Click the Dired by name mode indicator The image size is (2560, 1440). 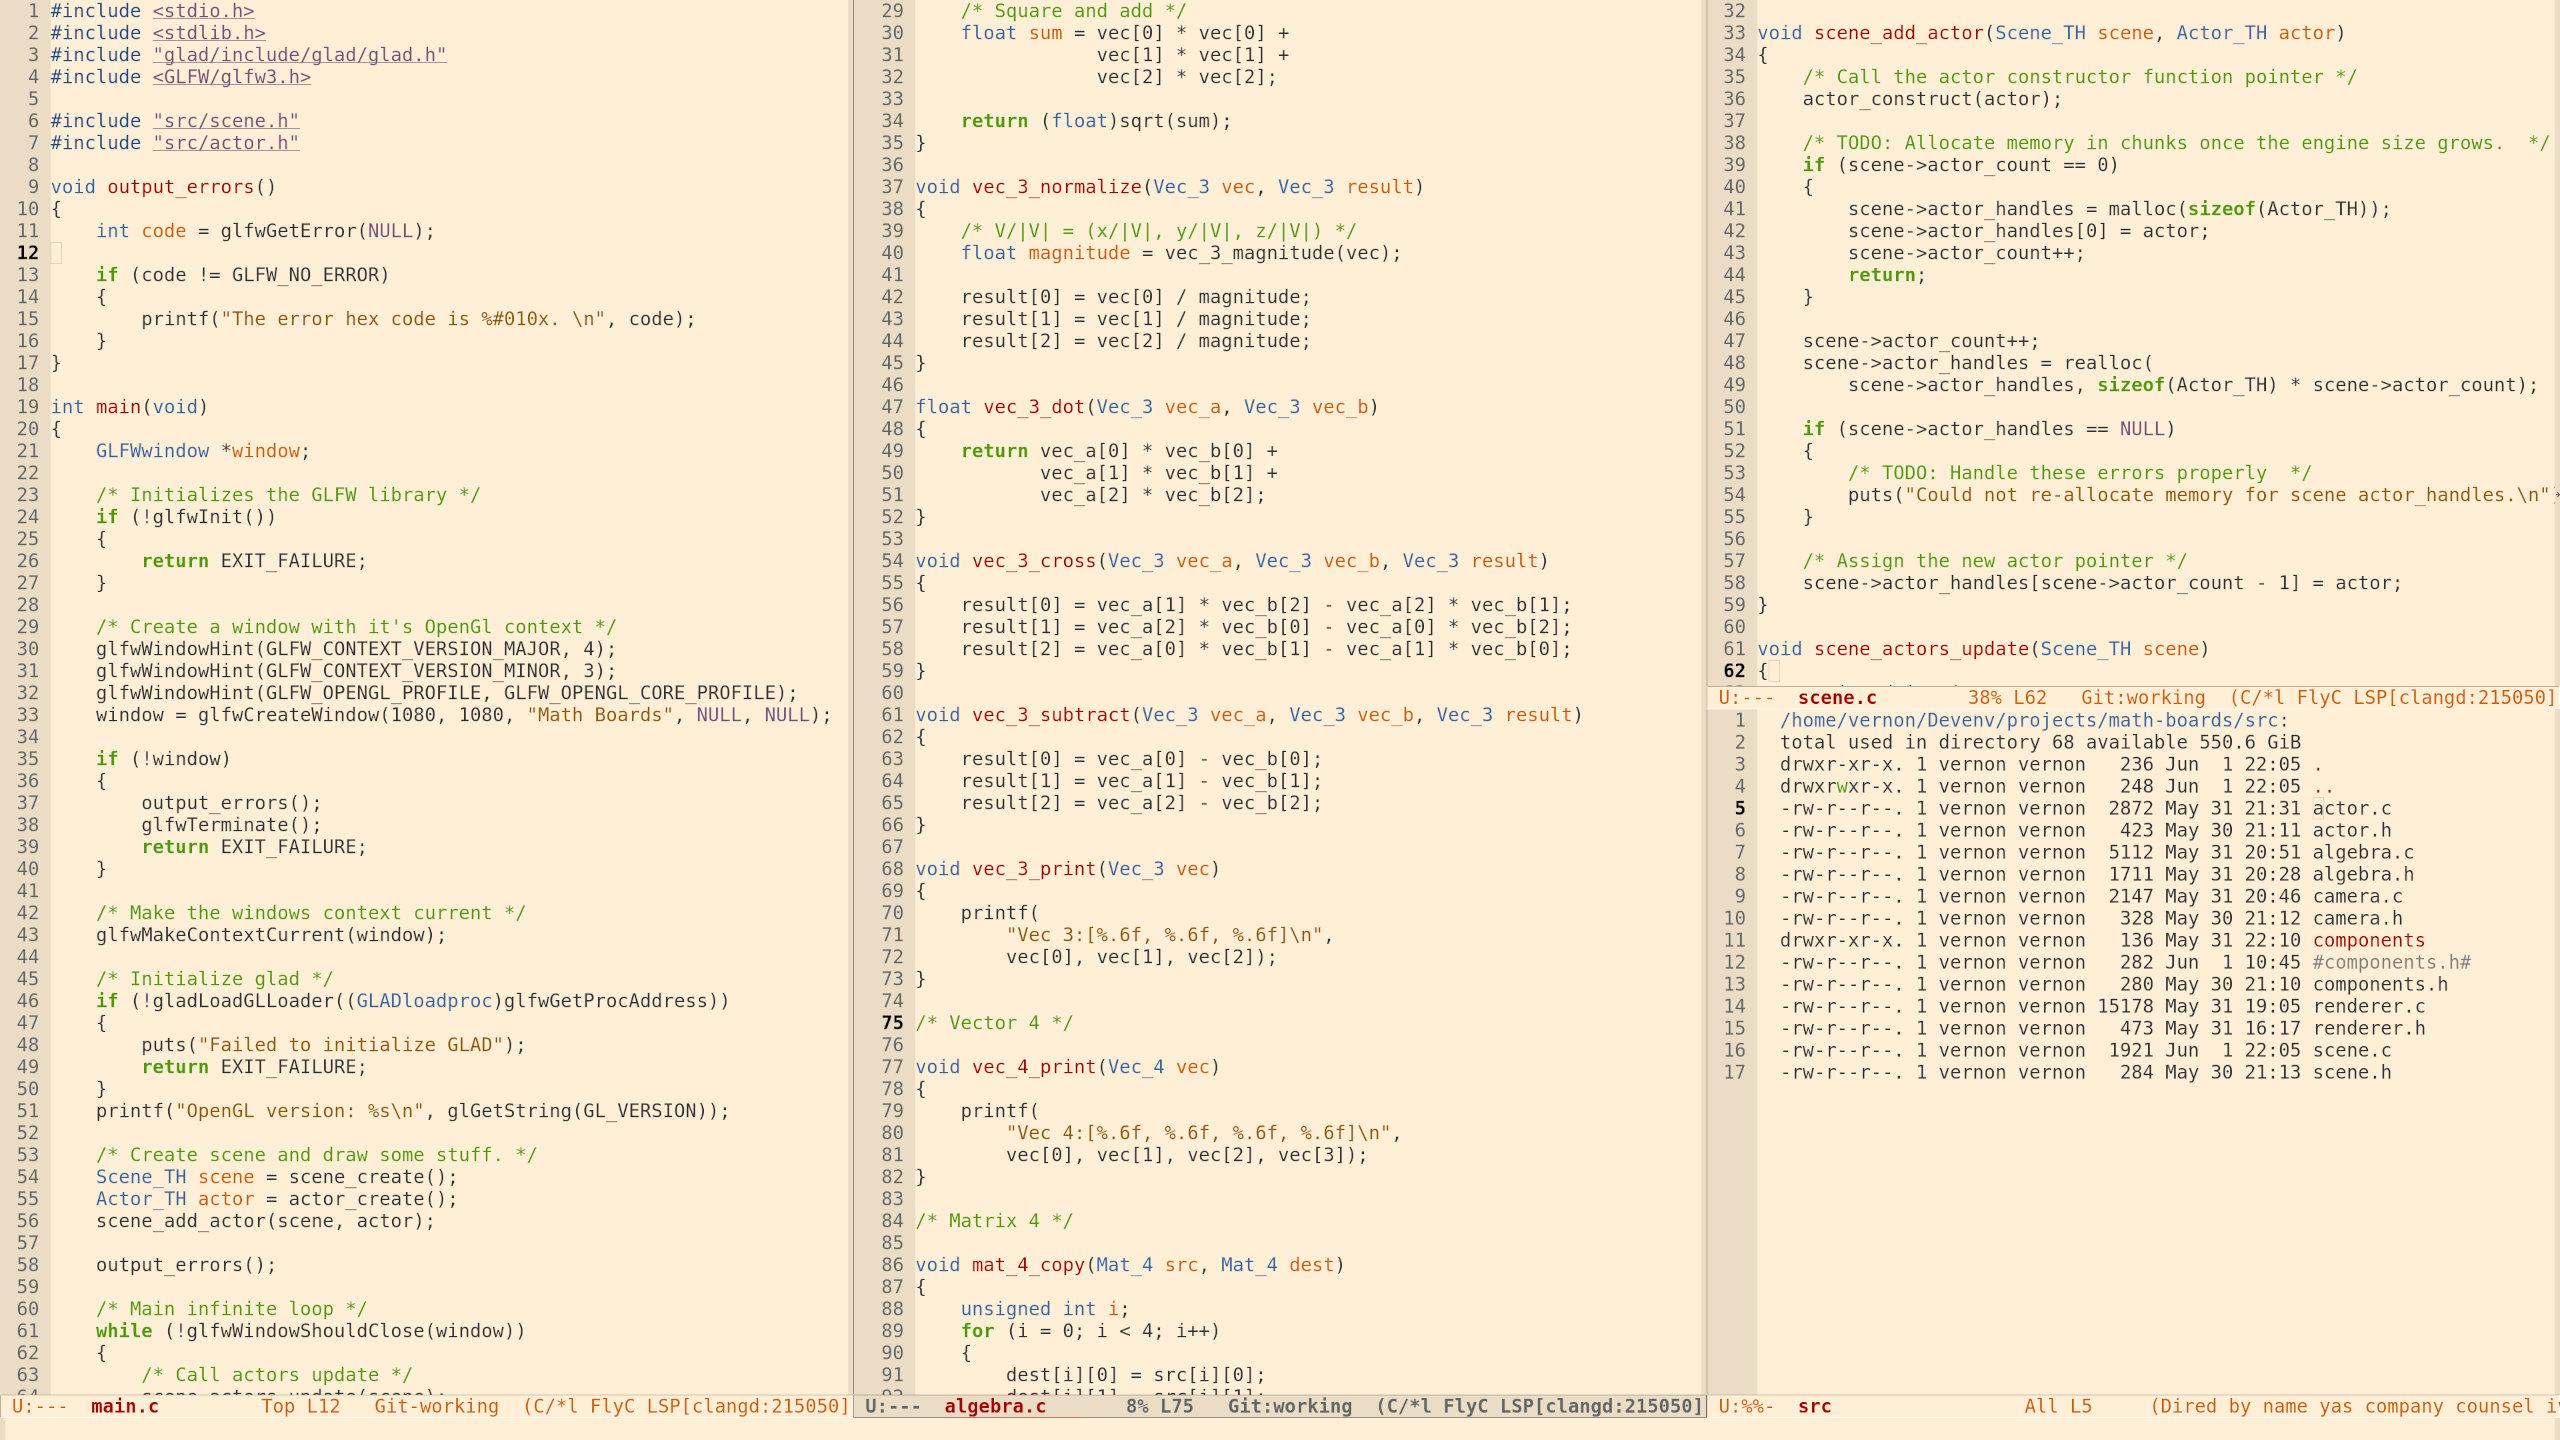click(x=2232, y=1406)
